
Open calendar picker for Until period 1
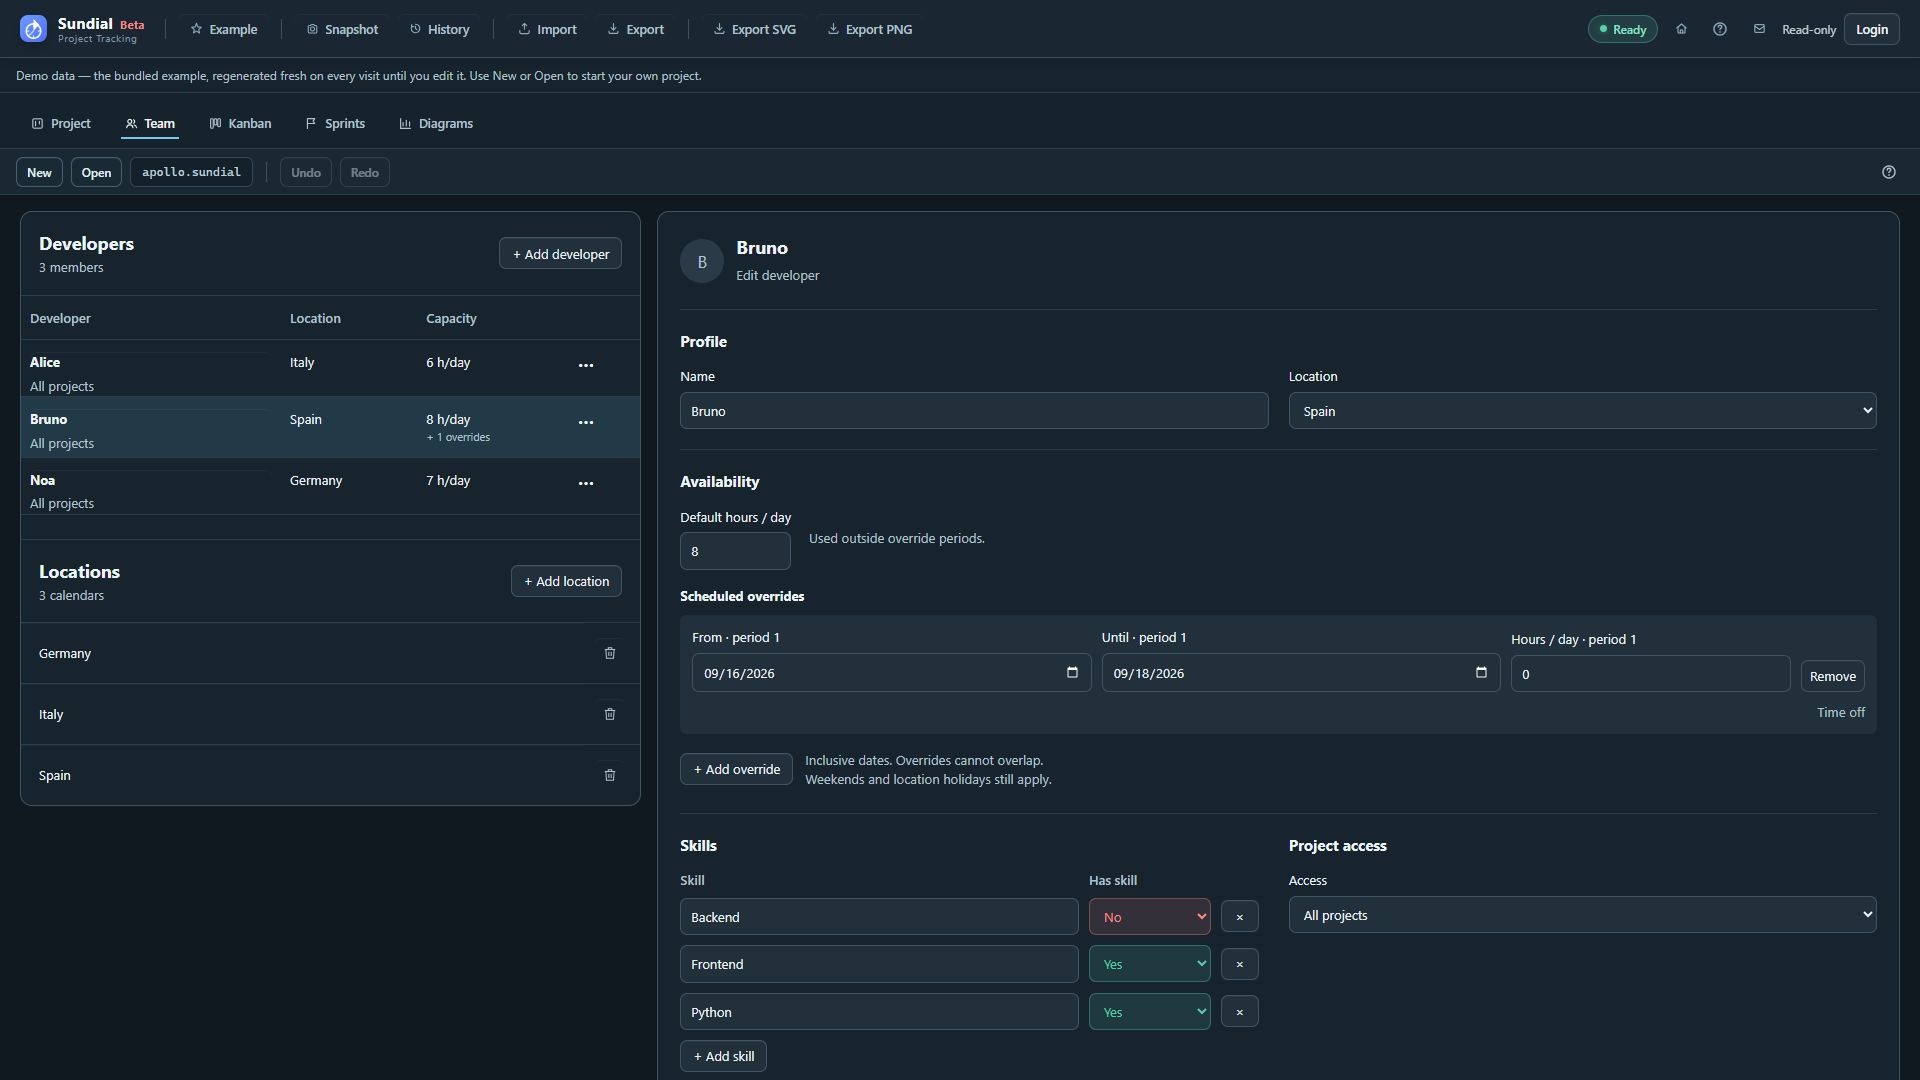(1481, 673)
